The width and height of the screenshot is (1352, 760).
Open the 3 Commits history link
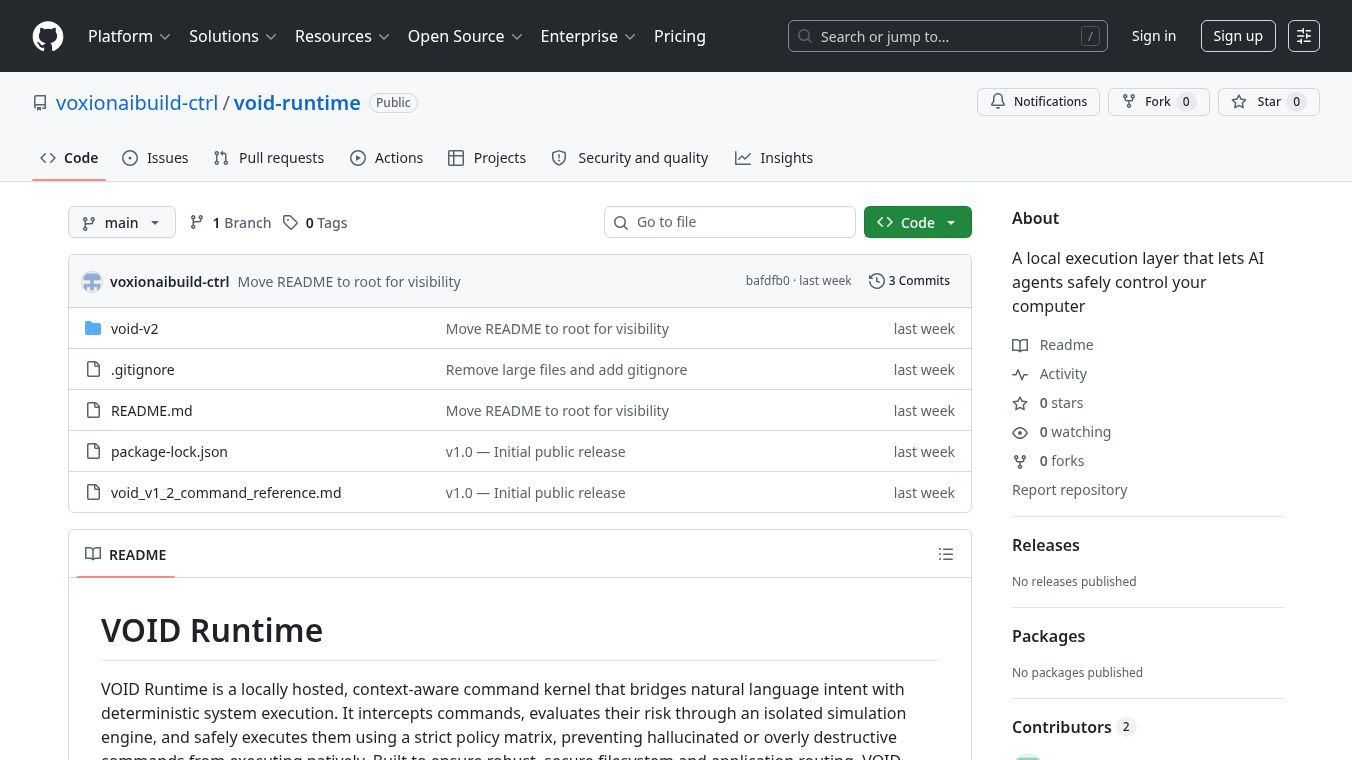tap(909, 281)
